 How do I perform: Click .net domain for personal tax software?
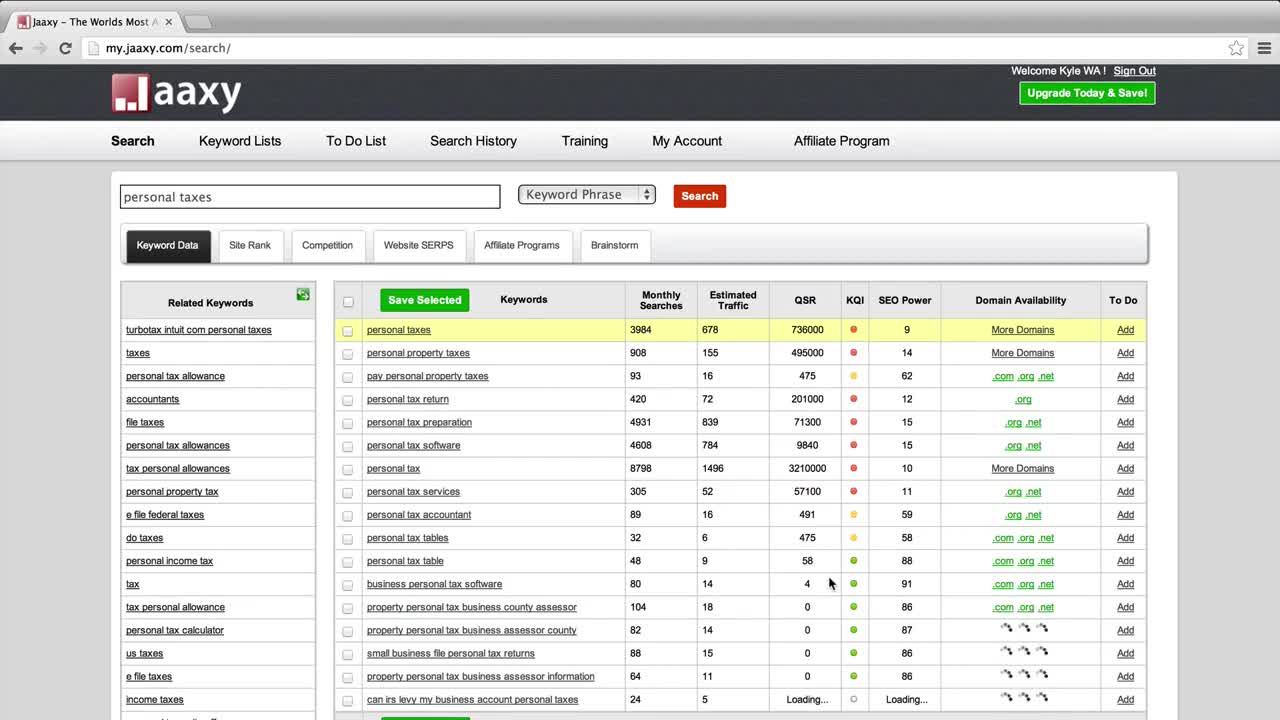1034,445
